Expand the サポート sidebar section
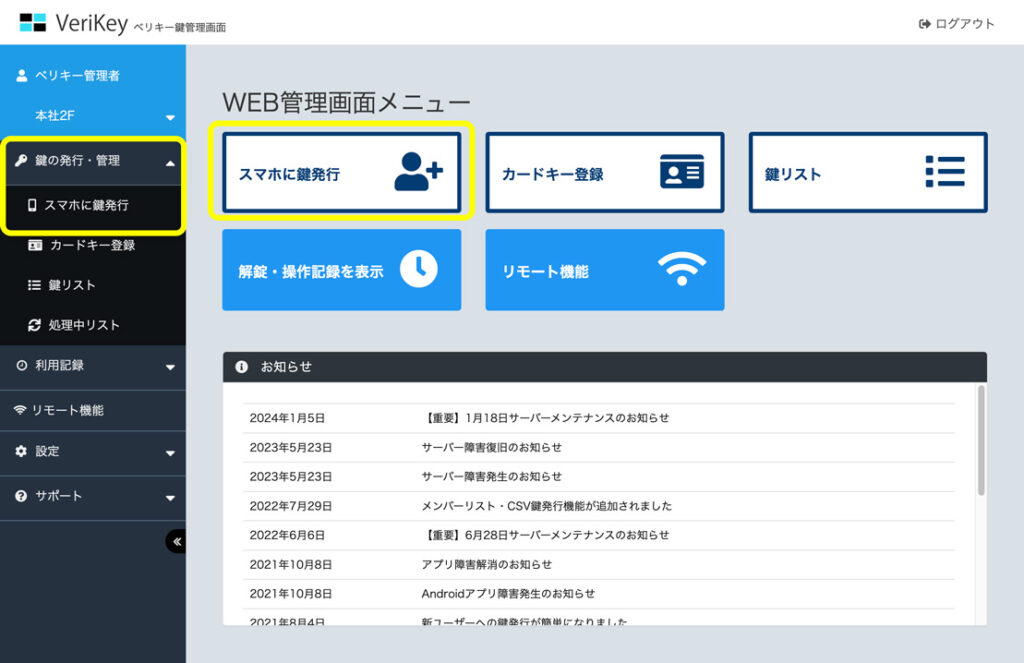 170,497
